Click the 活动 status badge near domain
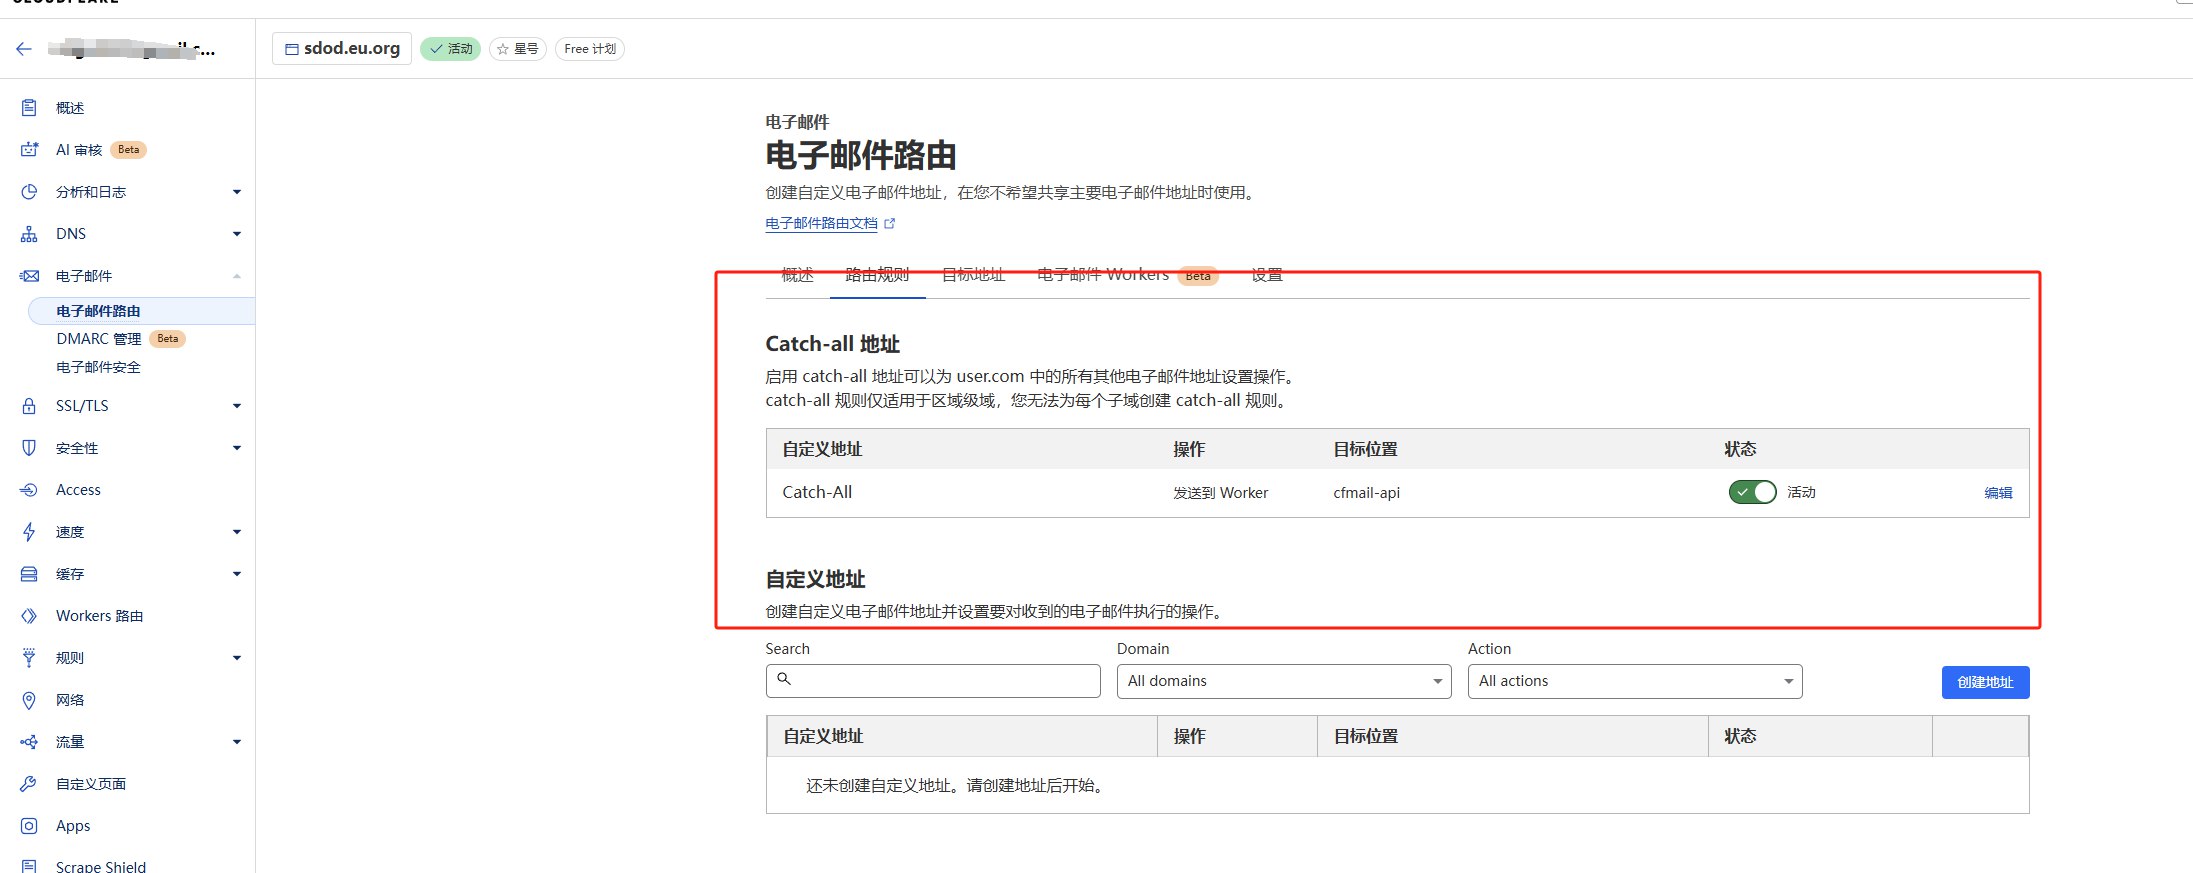 [450, 48]
